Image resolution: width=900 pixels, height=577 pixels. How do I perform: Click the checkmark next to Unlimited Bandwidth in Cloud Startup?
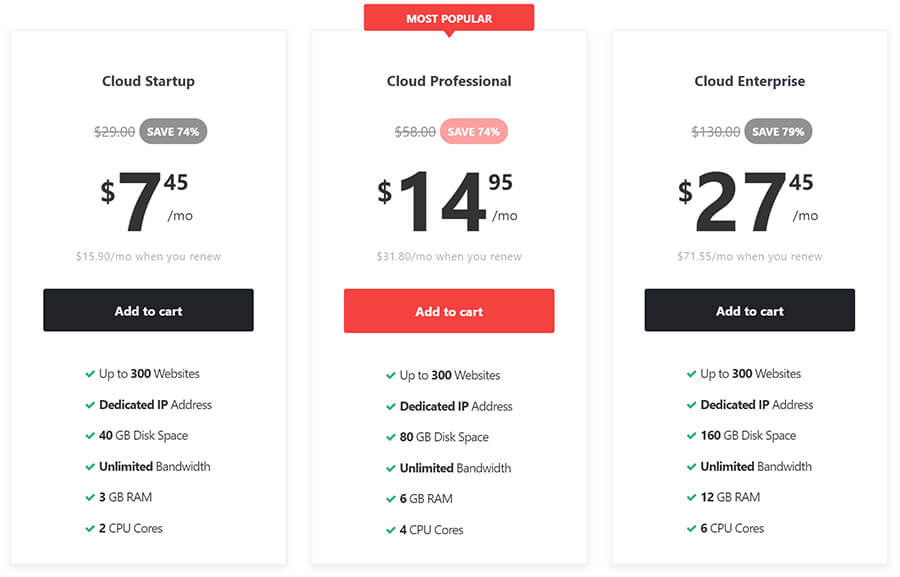click(90, 466)
